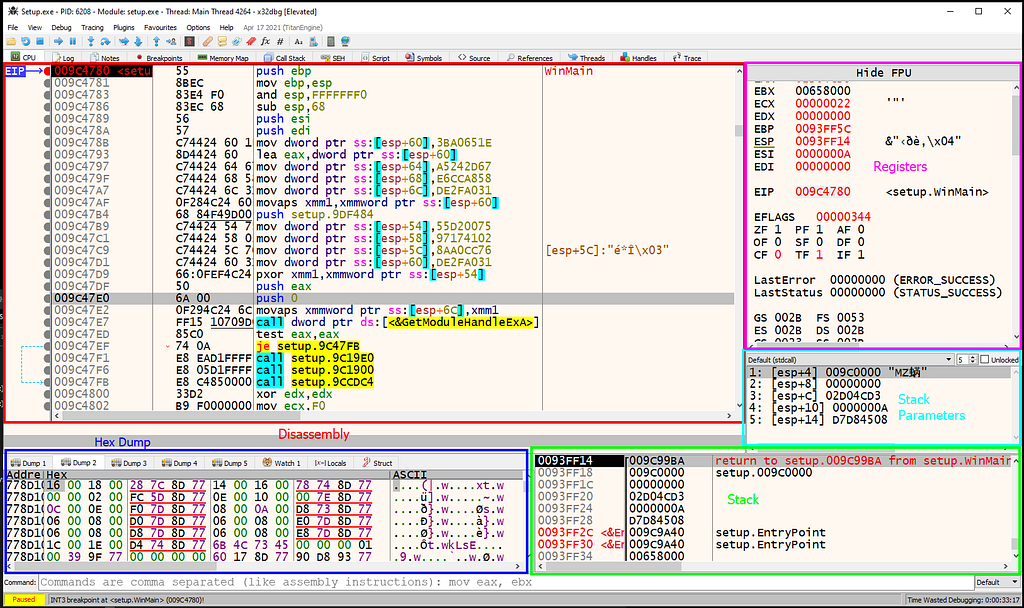Viewport: 1024px width, 608px height.
Task: Toggle the Unlocked checkbox in stack parameters
Action: (985, 360)
